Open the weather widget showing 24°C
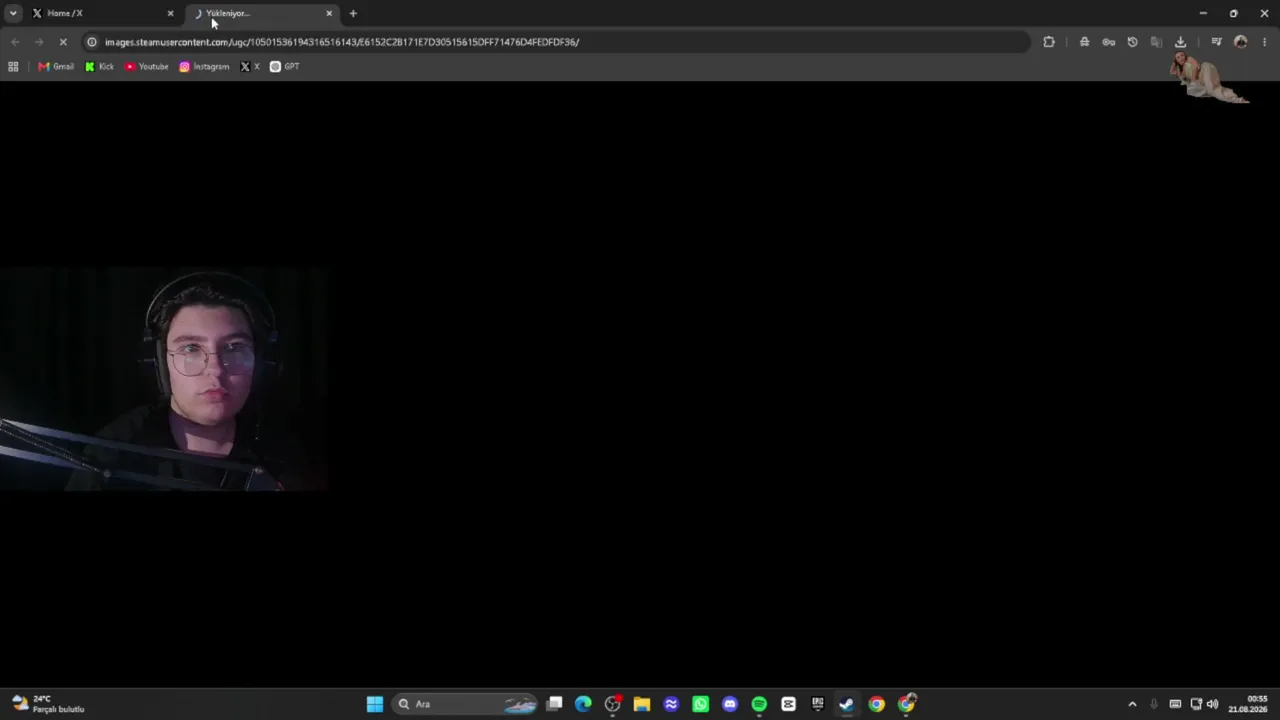Screen dimensions: 1280x720 48,704
